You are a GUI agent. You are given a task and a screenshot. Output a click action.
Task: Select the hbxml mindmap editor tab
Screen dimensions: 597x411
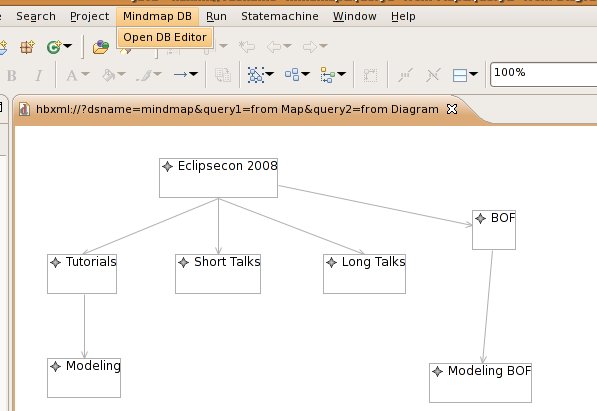pyautogui.click(x=237, y=109)
